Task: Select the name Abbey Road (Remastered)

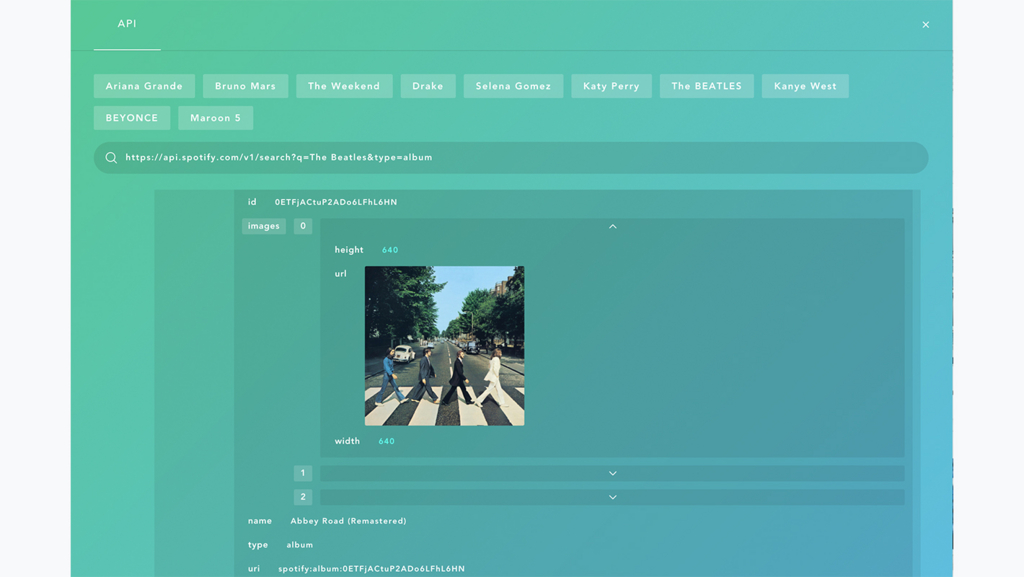Action: click(348, 521)
